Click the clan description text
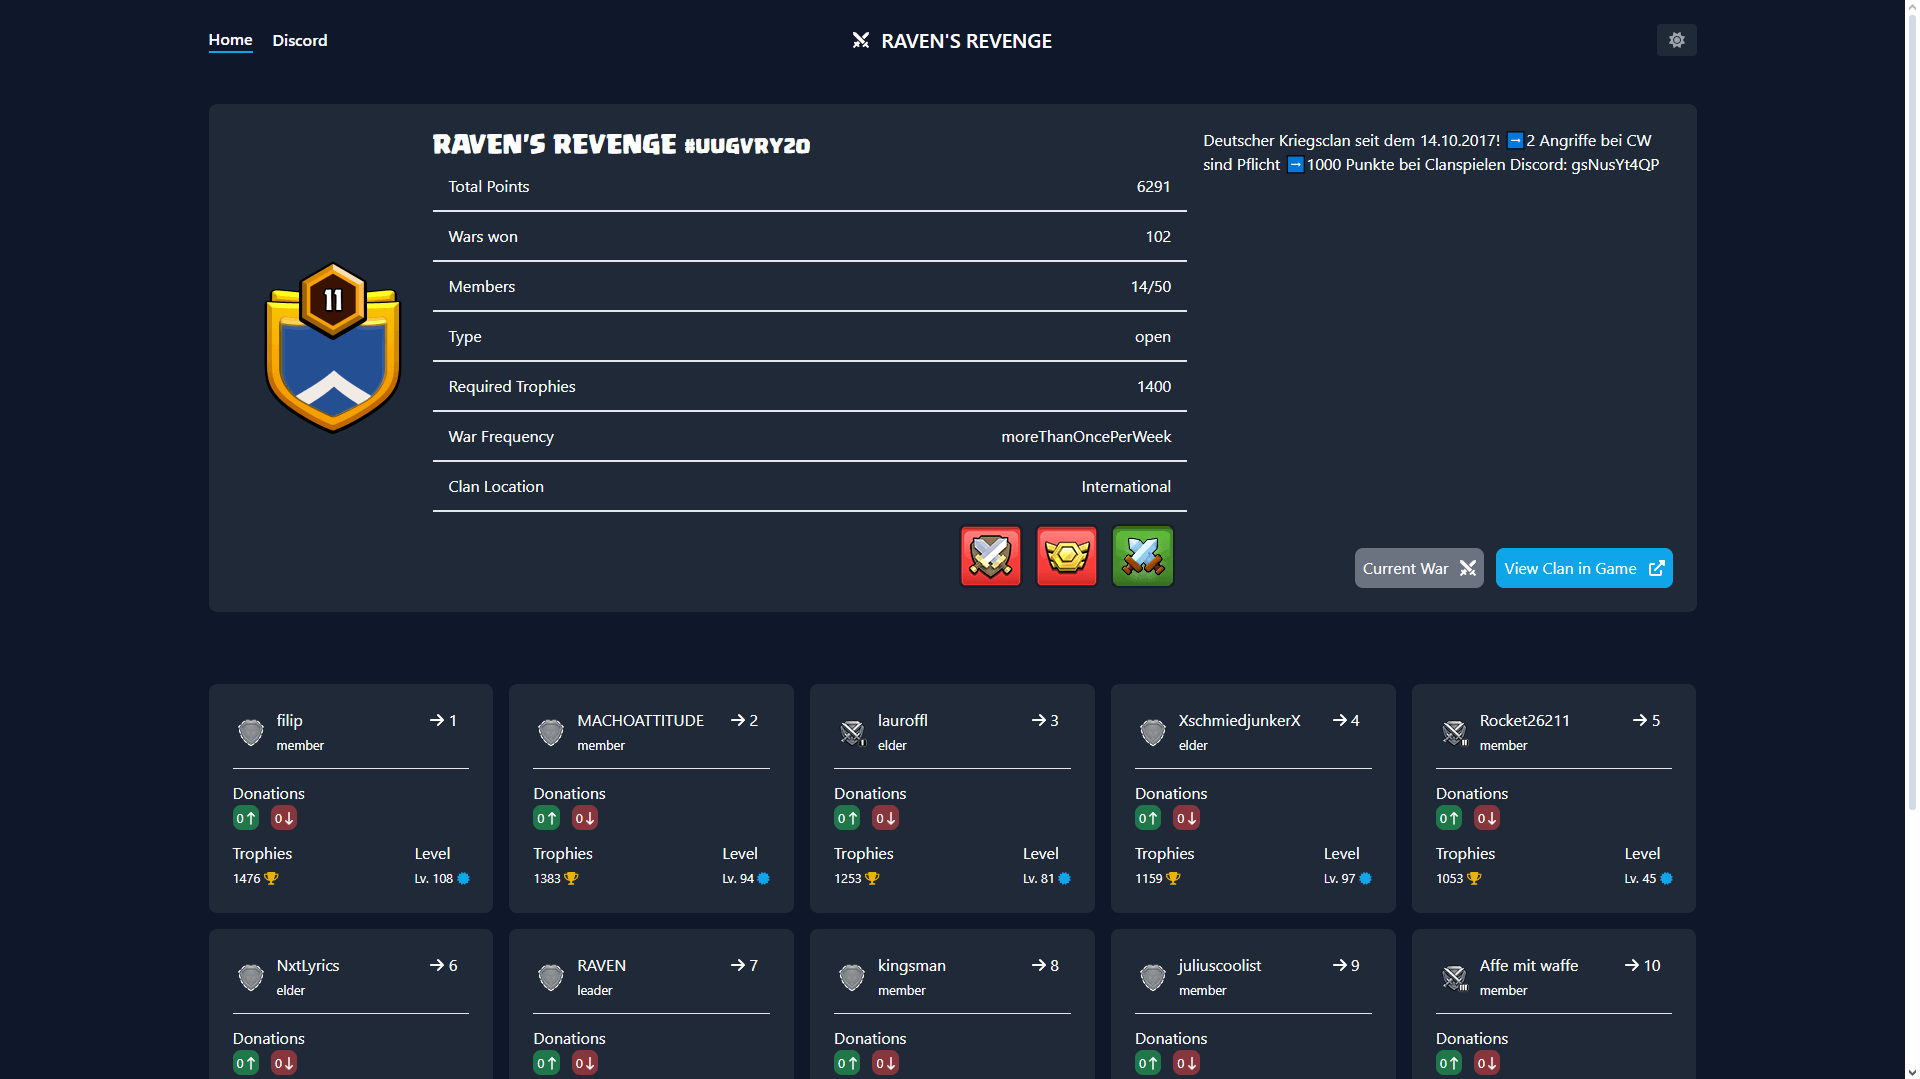This screenshot has width=1920, height=1079. click(1431, 152)
